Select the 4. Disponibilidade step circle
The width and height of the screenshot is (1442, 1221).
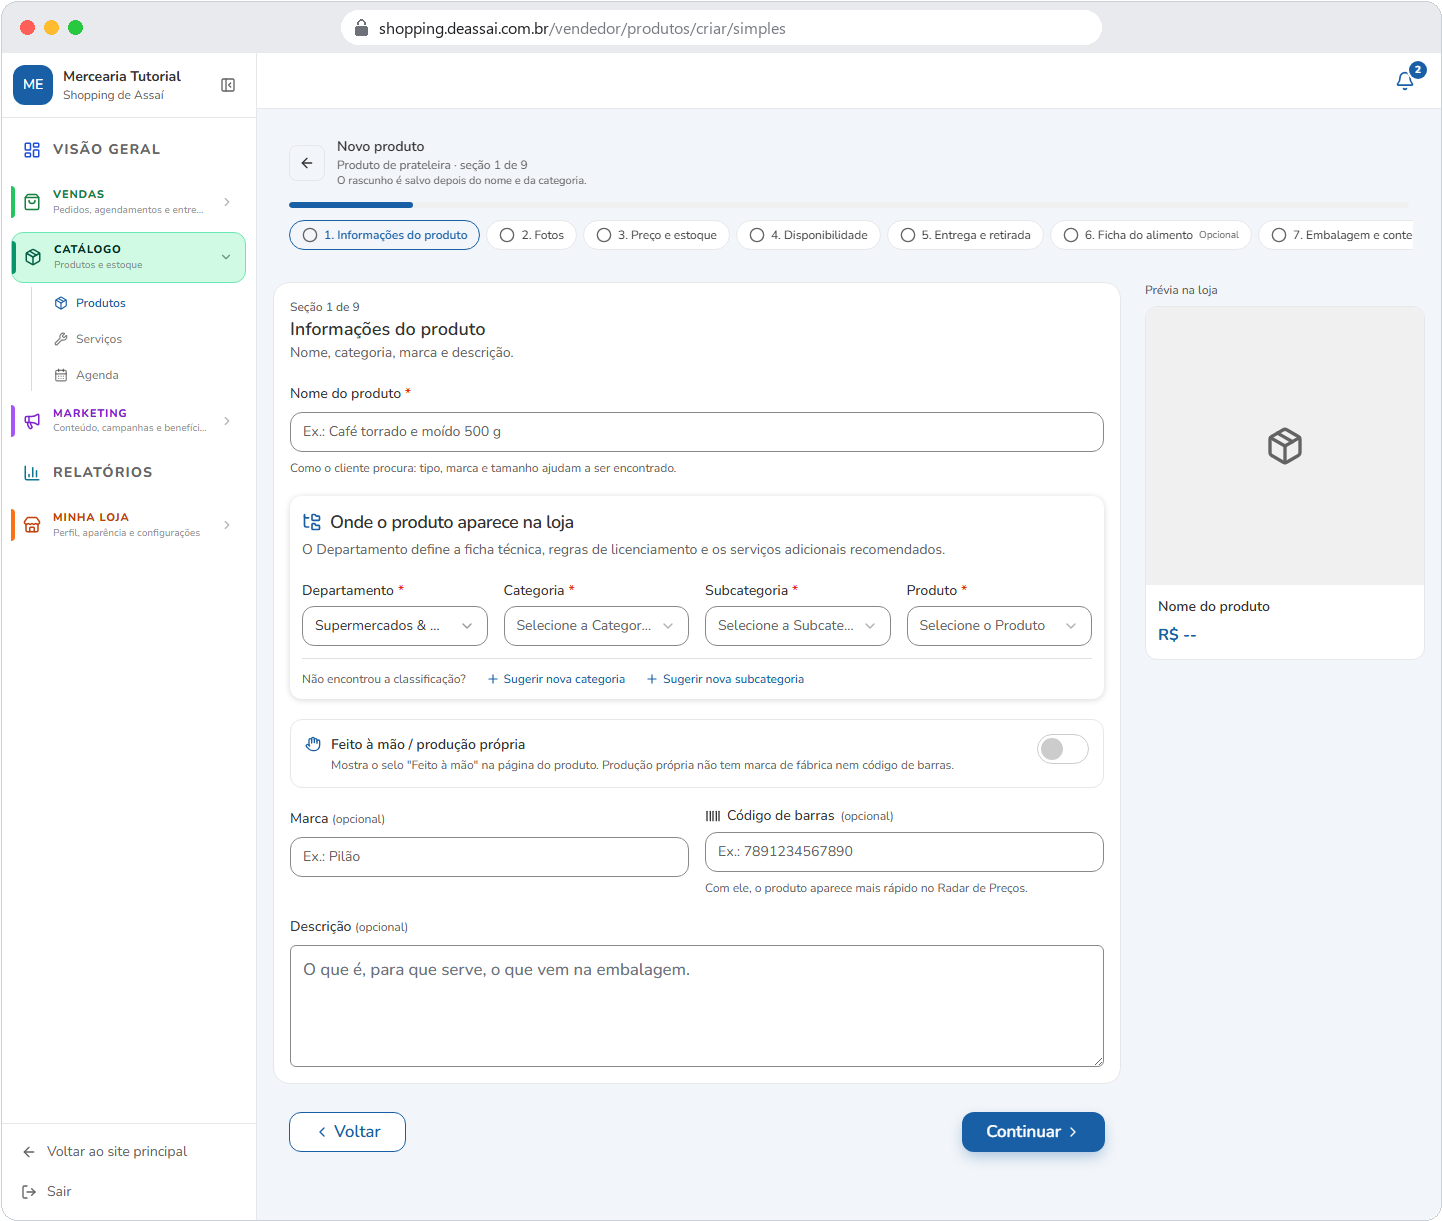(757, 235)
